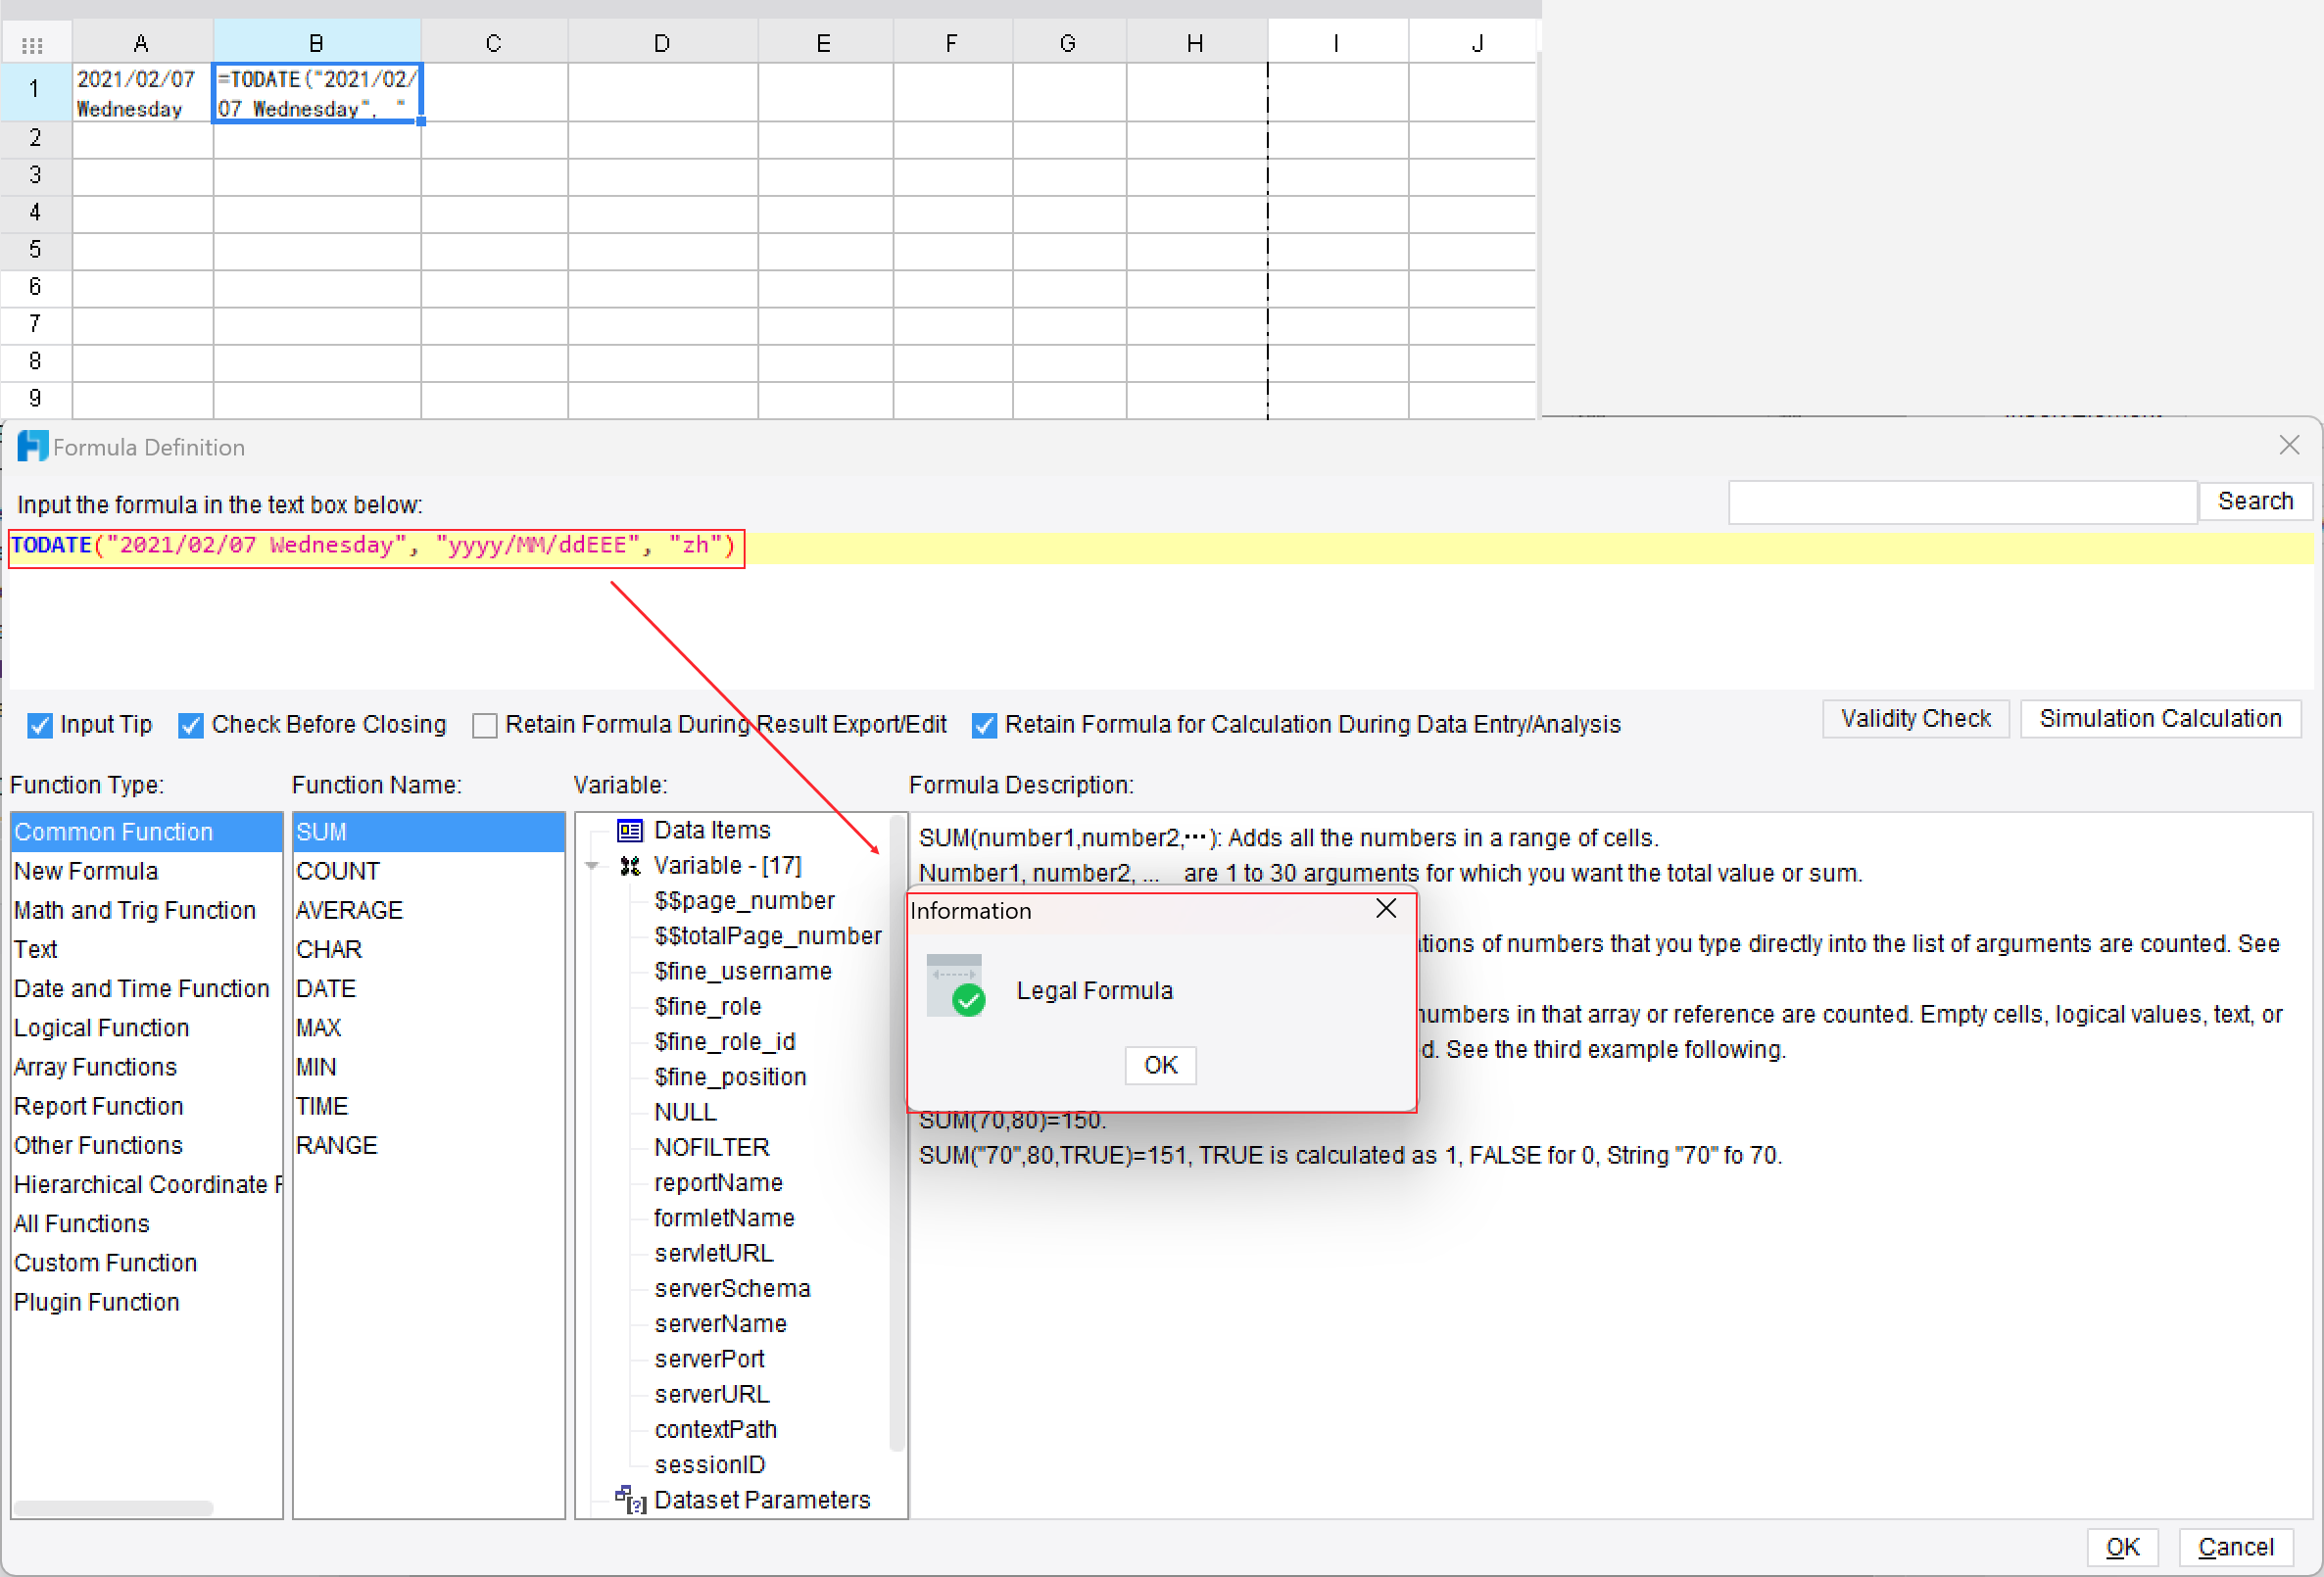Collapse the Variable - [17] tree node
Image resolution: width=2324 pixels, height=1577 pixels.
592,866
